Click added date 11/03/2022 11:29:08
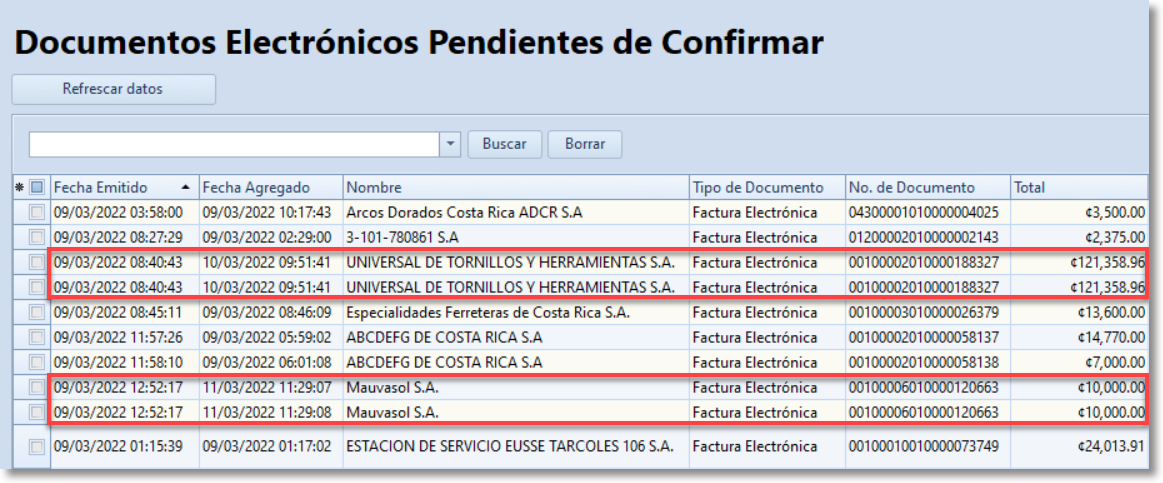The width and height of the screenshot is (1163, 483). pyautogui.click(x=267, y=412)
